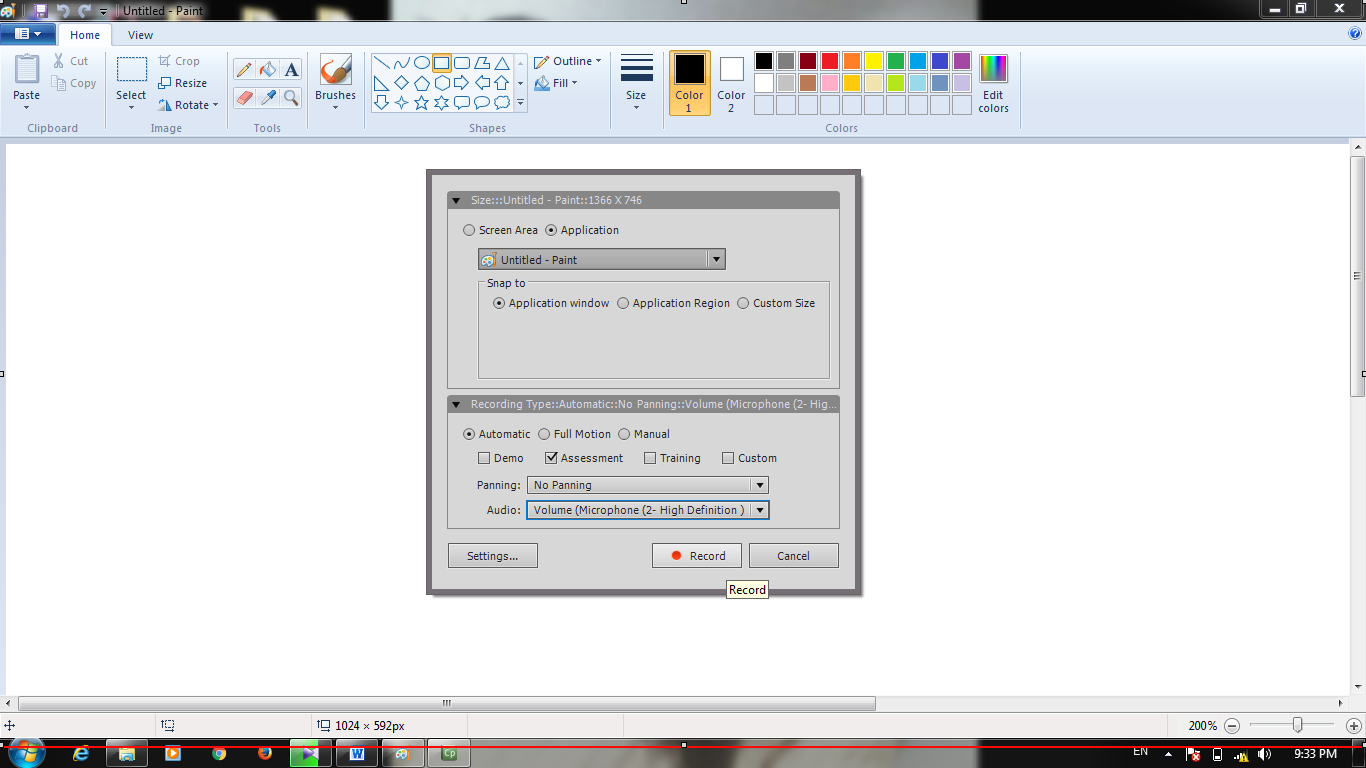Select the Color 1 button
This screenshot has height=768, width=1366.
(690, 83)
